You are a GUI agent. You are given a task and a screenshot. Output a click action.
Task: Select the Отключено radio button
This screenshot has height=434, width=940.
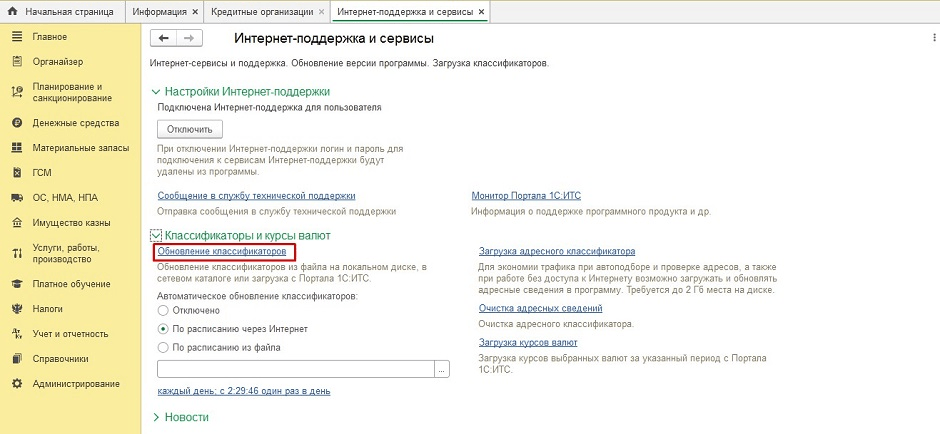[x=164, y=311]
